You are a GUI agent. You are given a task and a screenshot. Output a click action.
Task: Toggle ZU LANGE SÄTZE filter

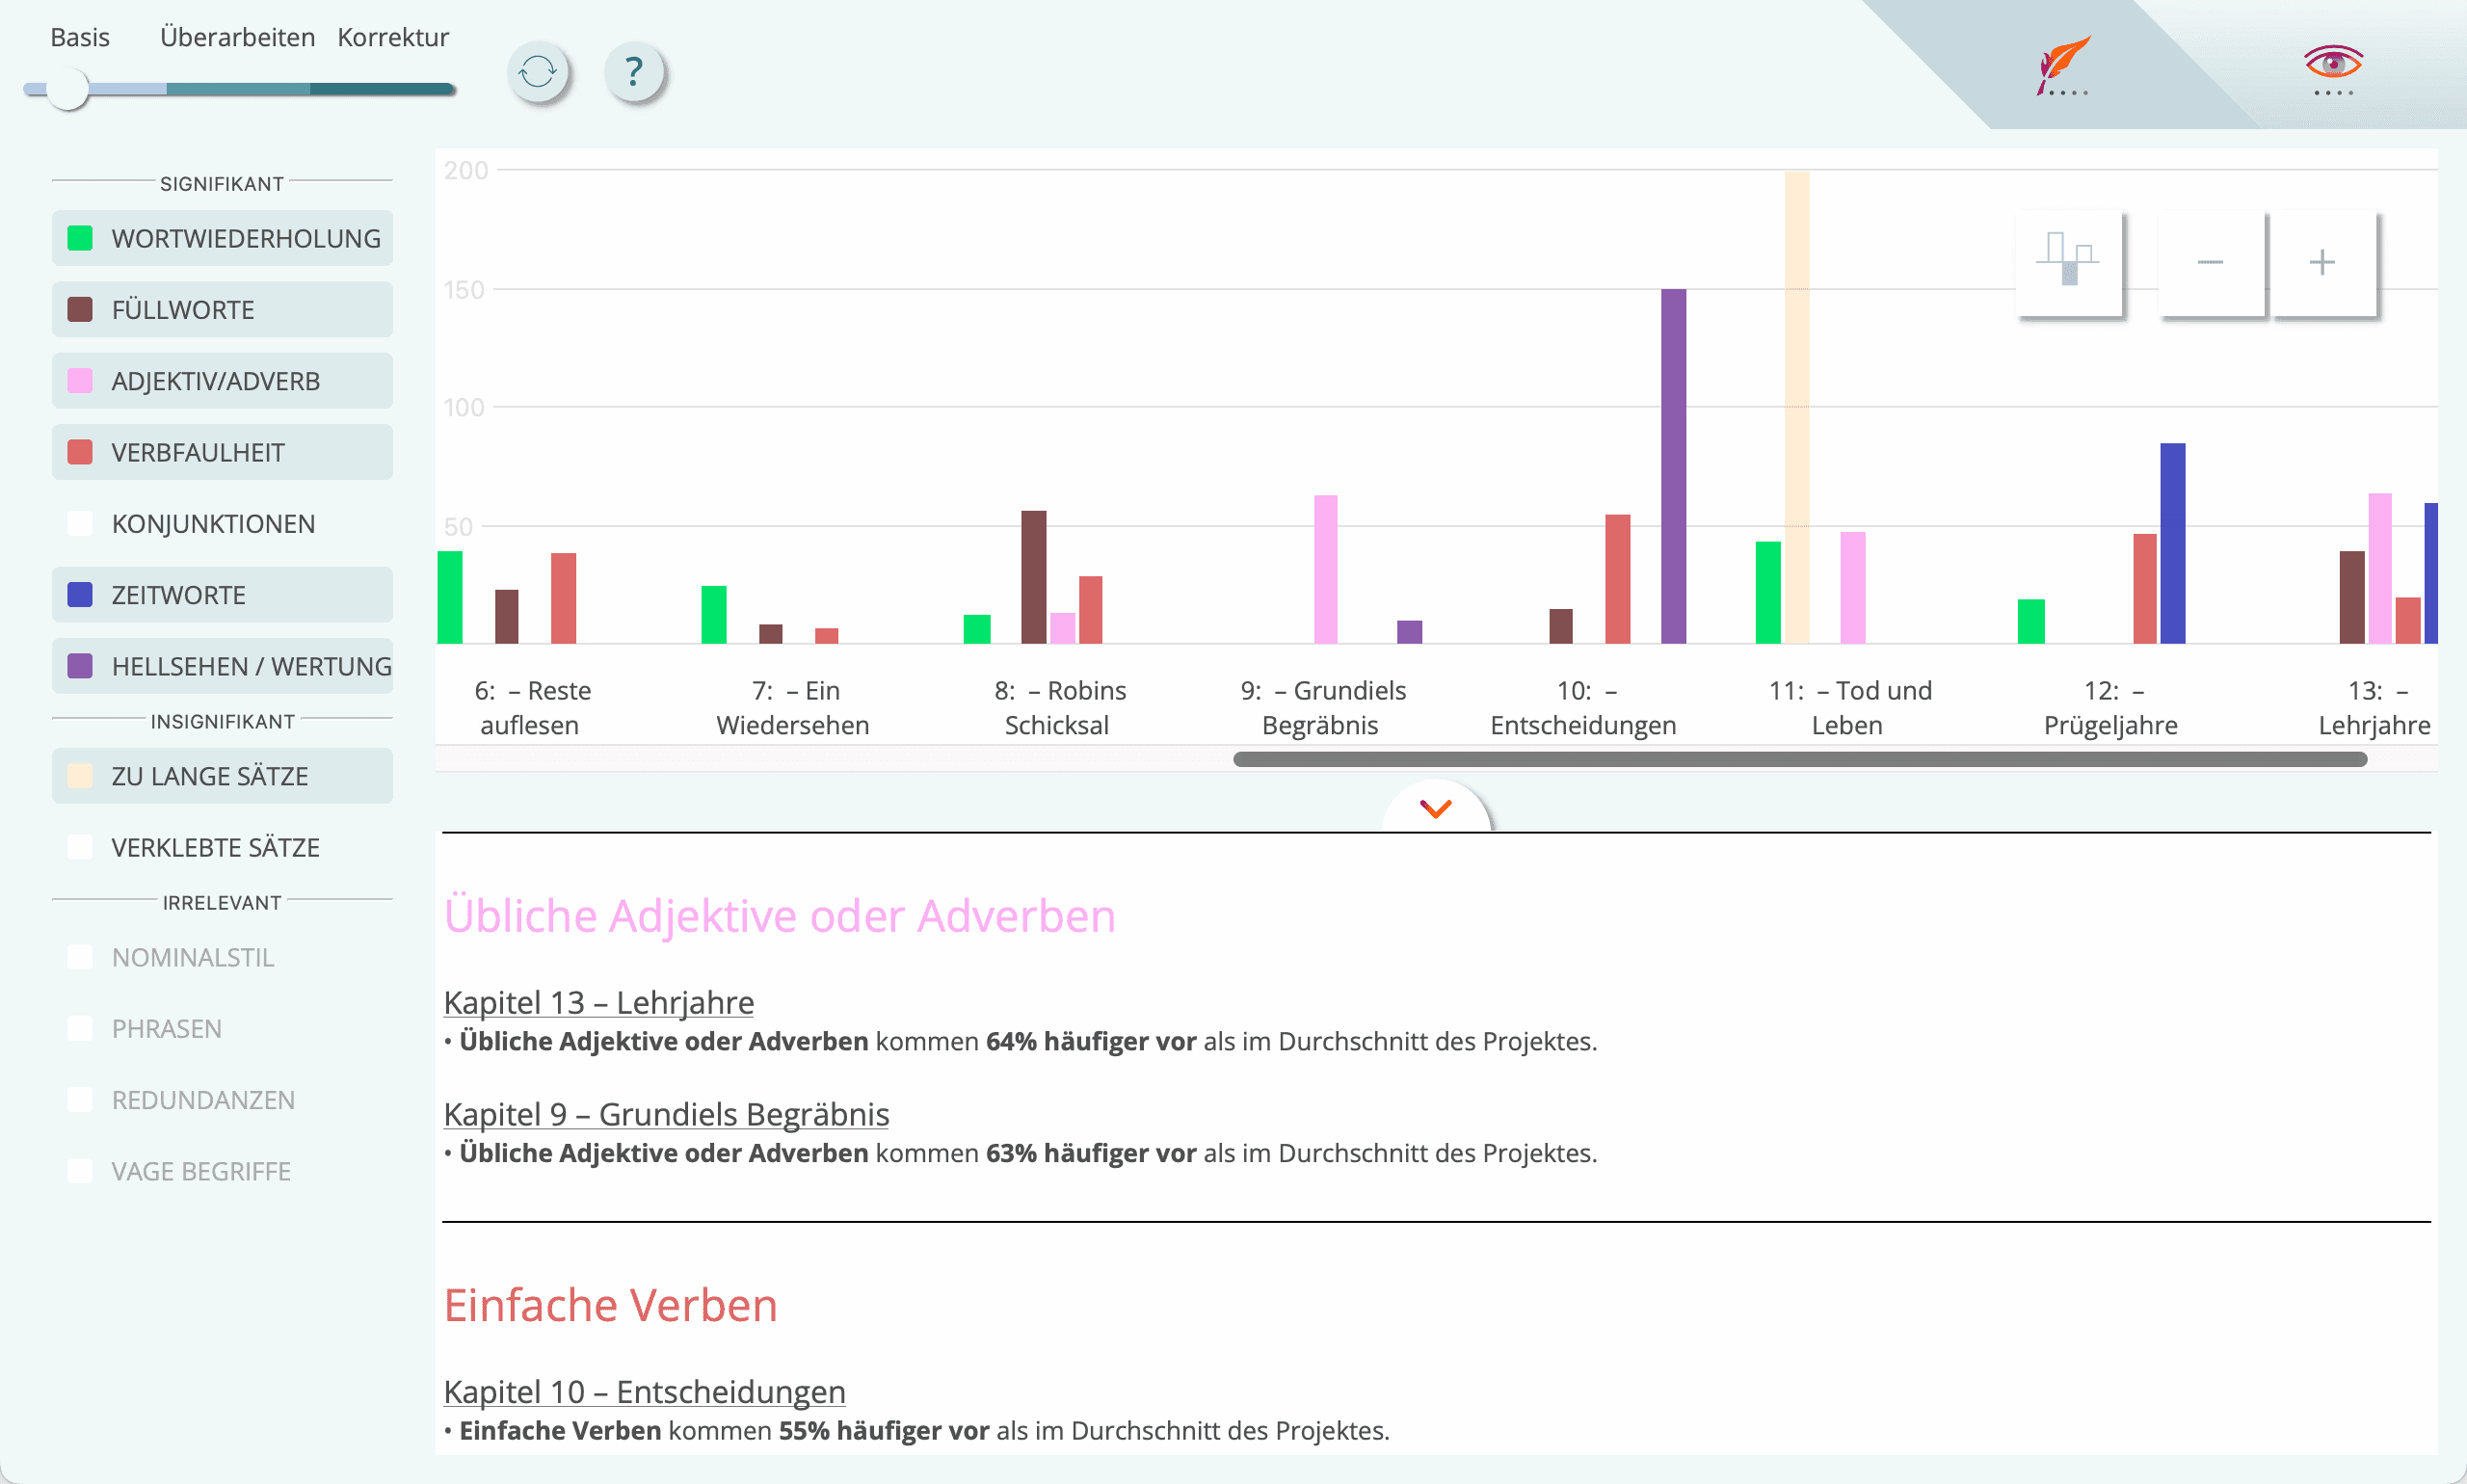click(222, 776)
